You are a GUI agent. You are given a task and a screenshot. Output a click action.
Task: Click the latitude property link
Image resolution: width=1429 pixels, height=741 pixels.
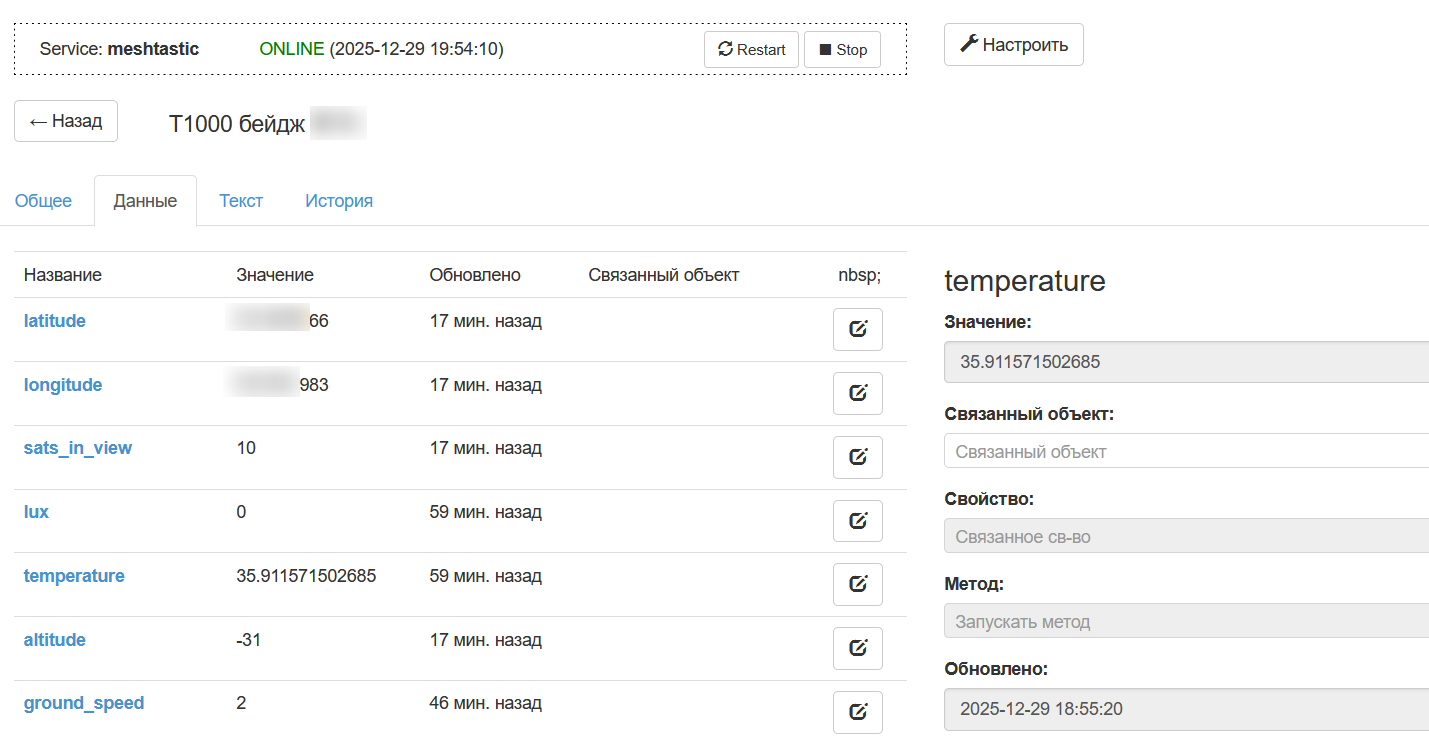point(55,321)
